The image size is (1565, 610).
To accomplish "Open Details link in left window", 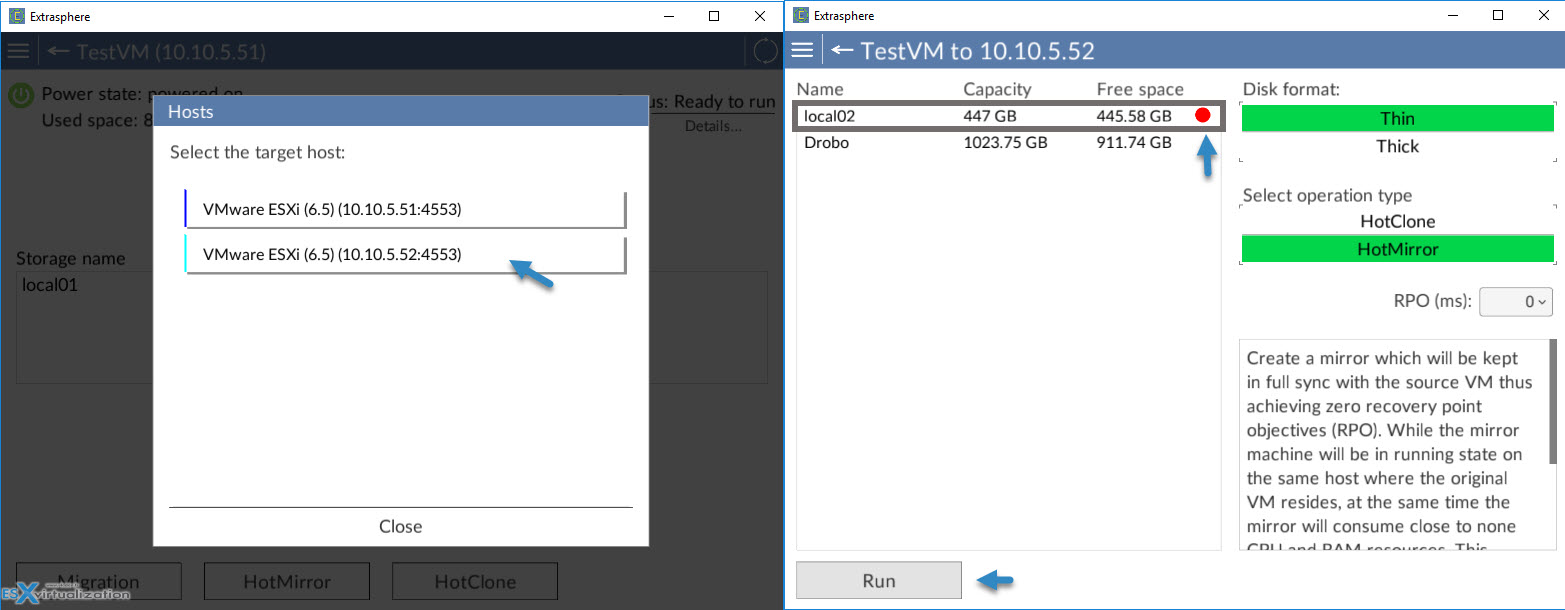I will pyautogui.click(x=713, y=126).
